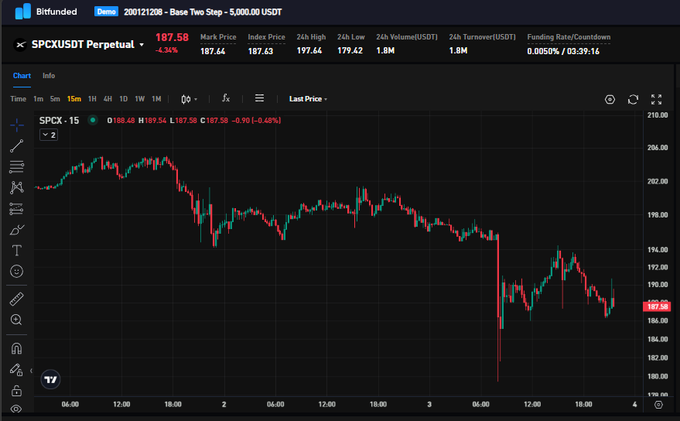Select the crosshair cursor tool

17,125
